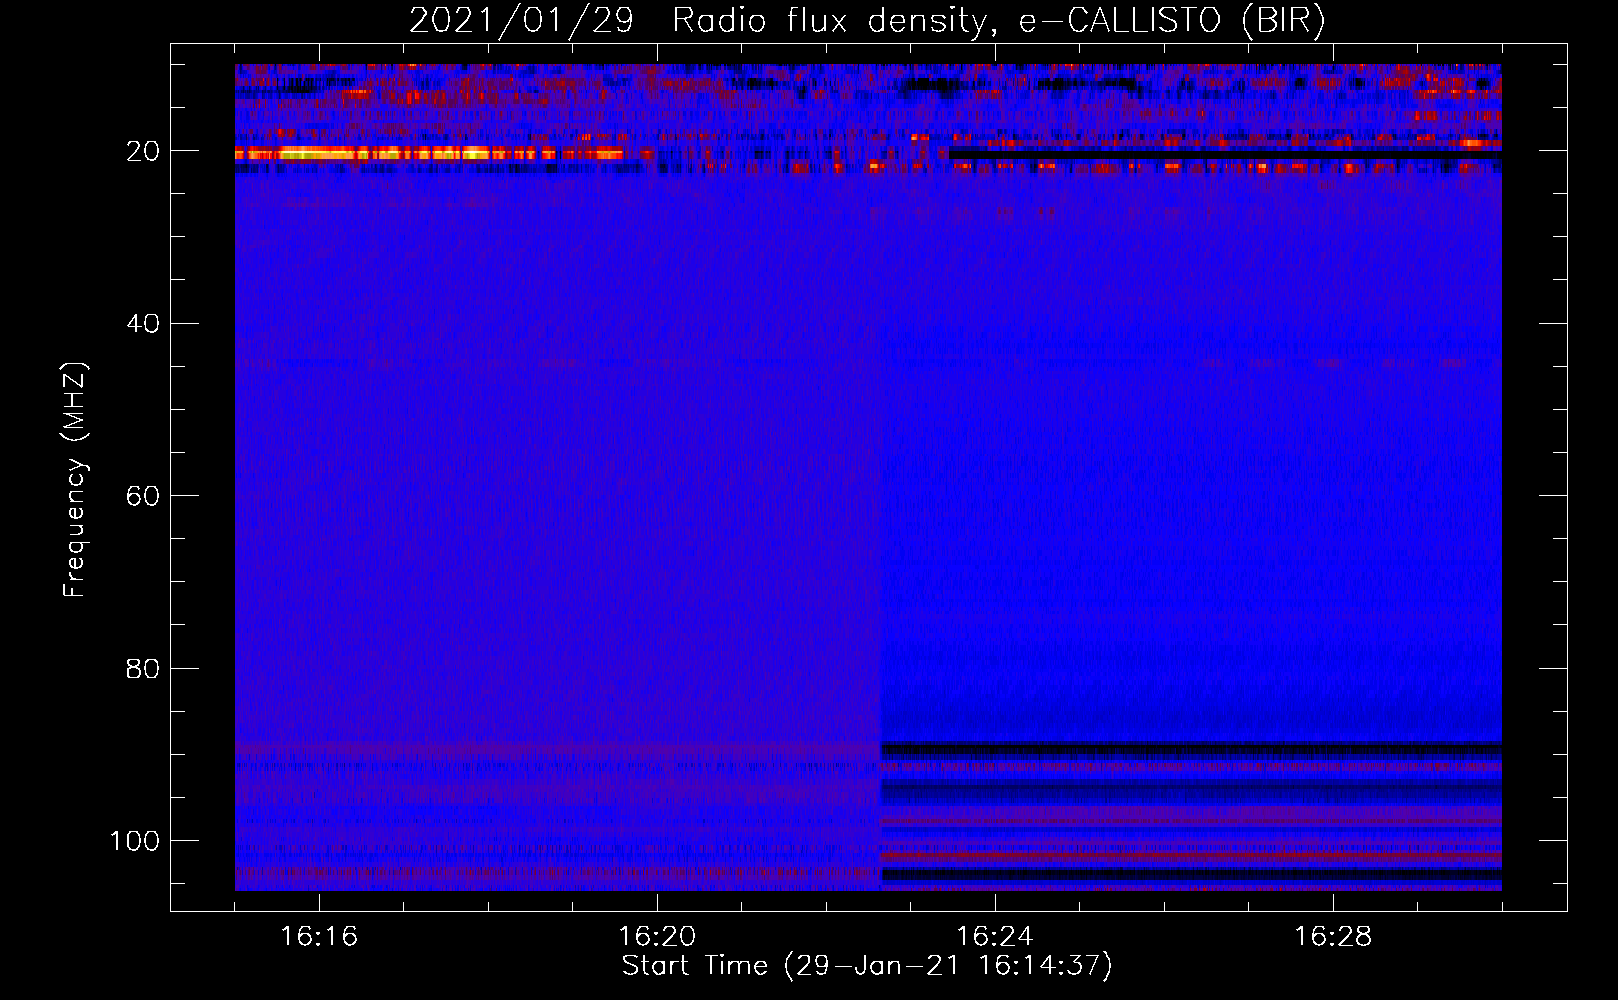
Task: Click the 100 MHz frequency tick label
Action: tap(135, 841)
